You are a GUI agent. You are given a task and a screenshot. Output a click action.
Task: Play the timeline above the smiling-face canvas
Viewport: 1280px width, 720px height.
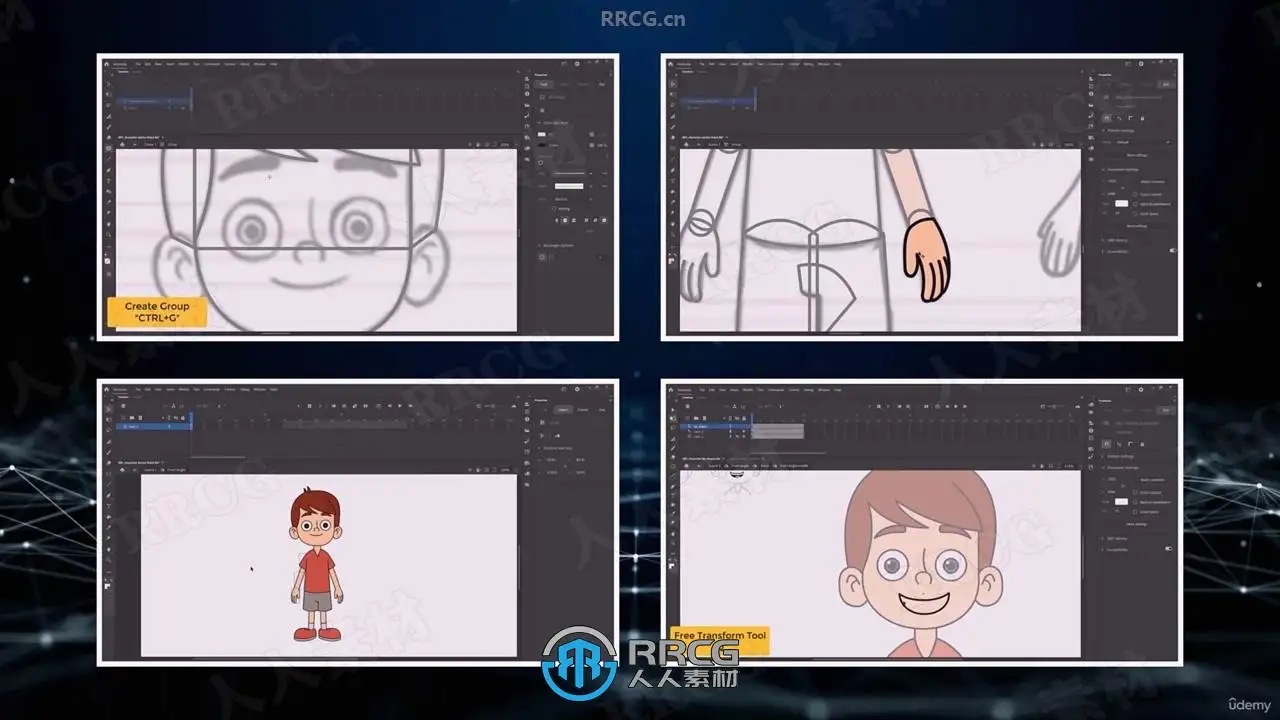[x=956, y=406]
